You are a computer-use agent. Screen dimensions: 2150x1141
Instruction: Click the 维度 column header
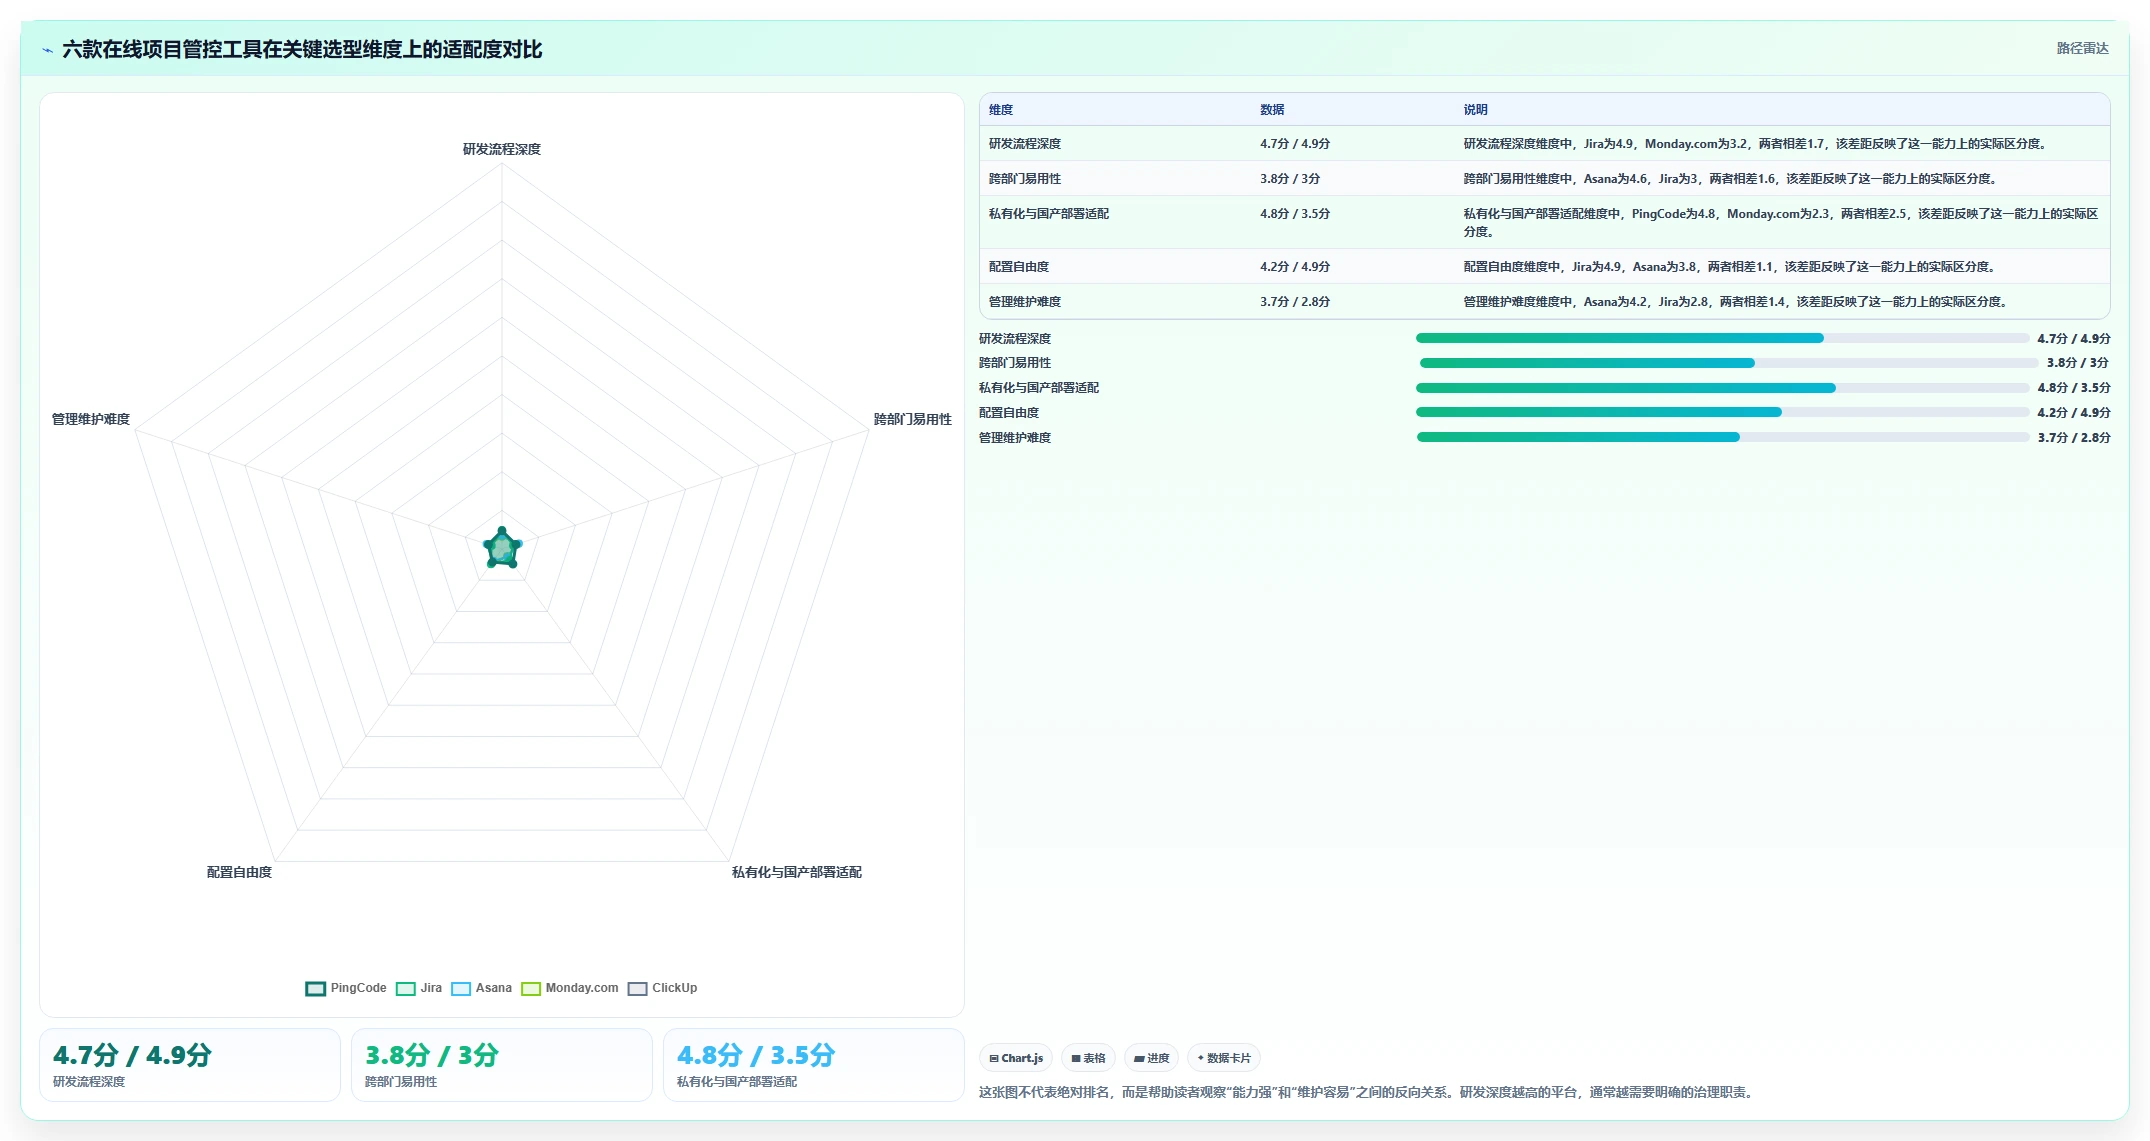[x=1001, y=110]
